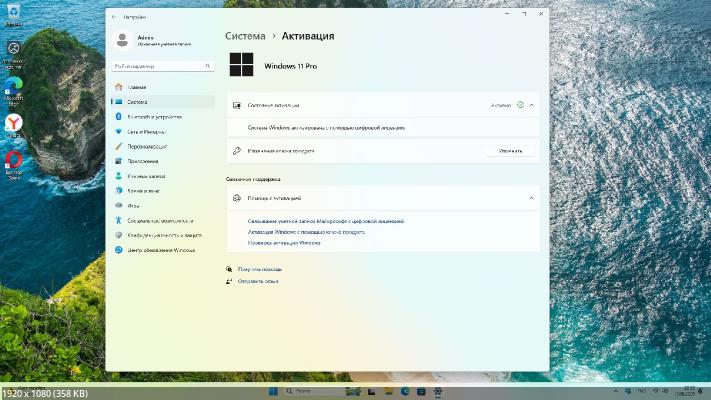Viewport: 711px width, 400px height.
Task: Open the Opera browser desktop shortcut
Action: [x=14, y=165]
